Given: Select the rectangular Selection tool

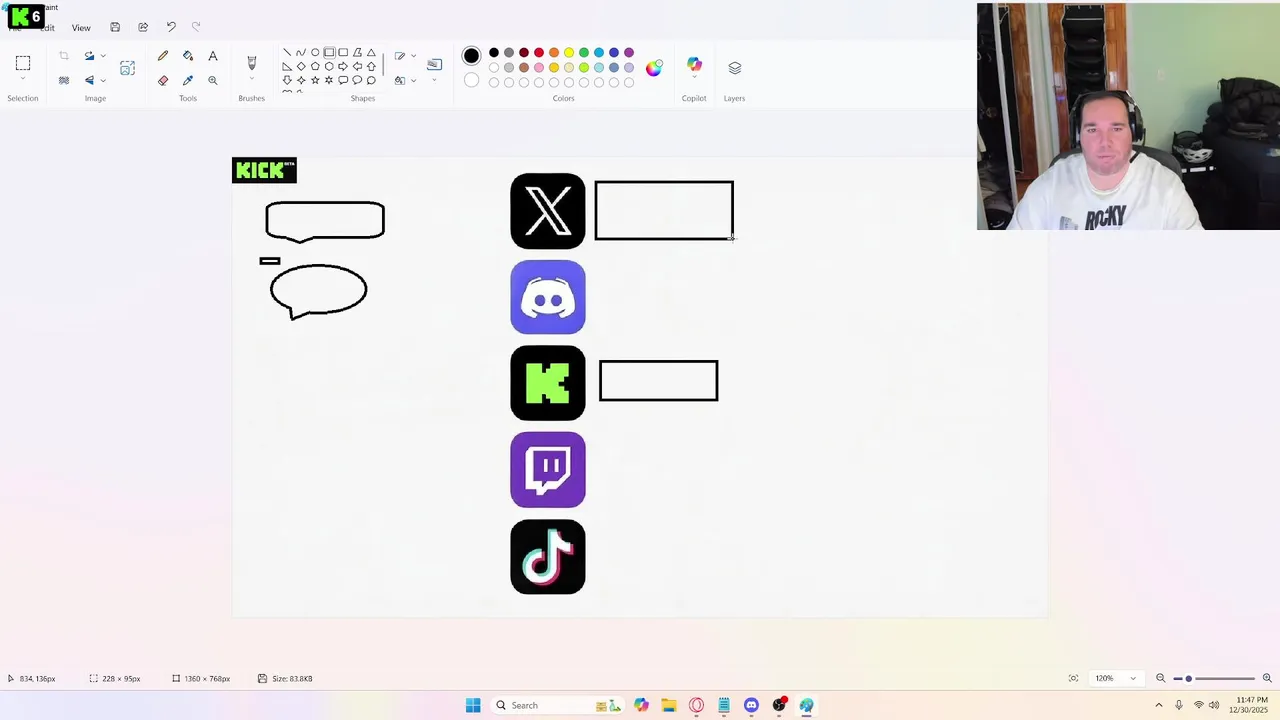Looking at the screenshot, I should [x=23, y=63].
